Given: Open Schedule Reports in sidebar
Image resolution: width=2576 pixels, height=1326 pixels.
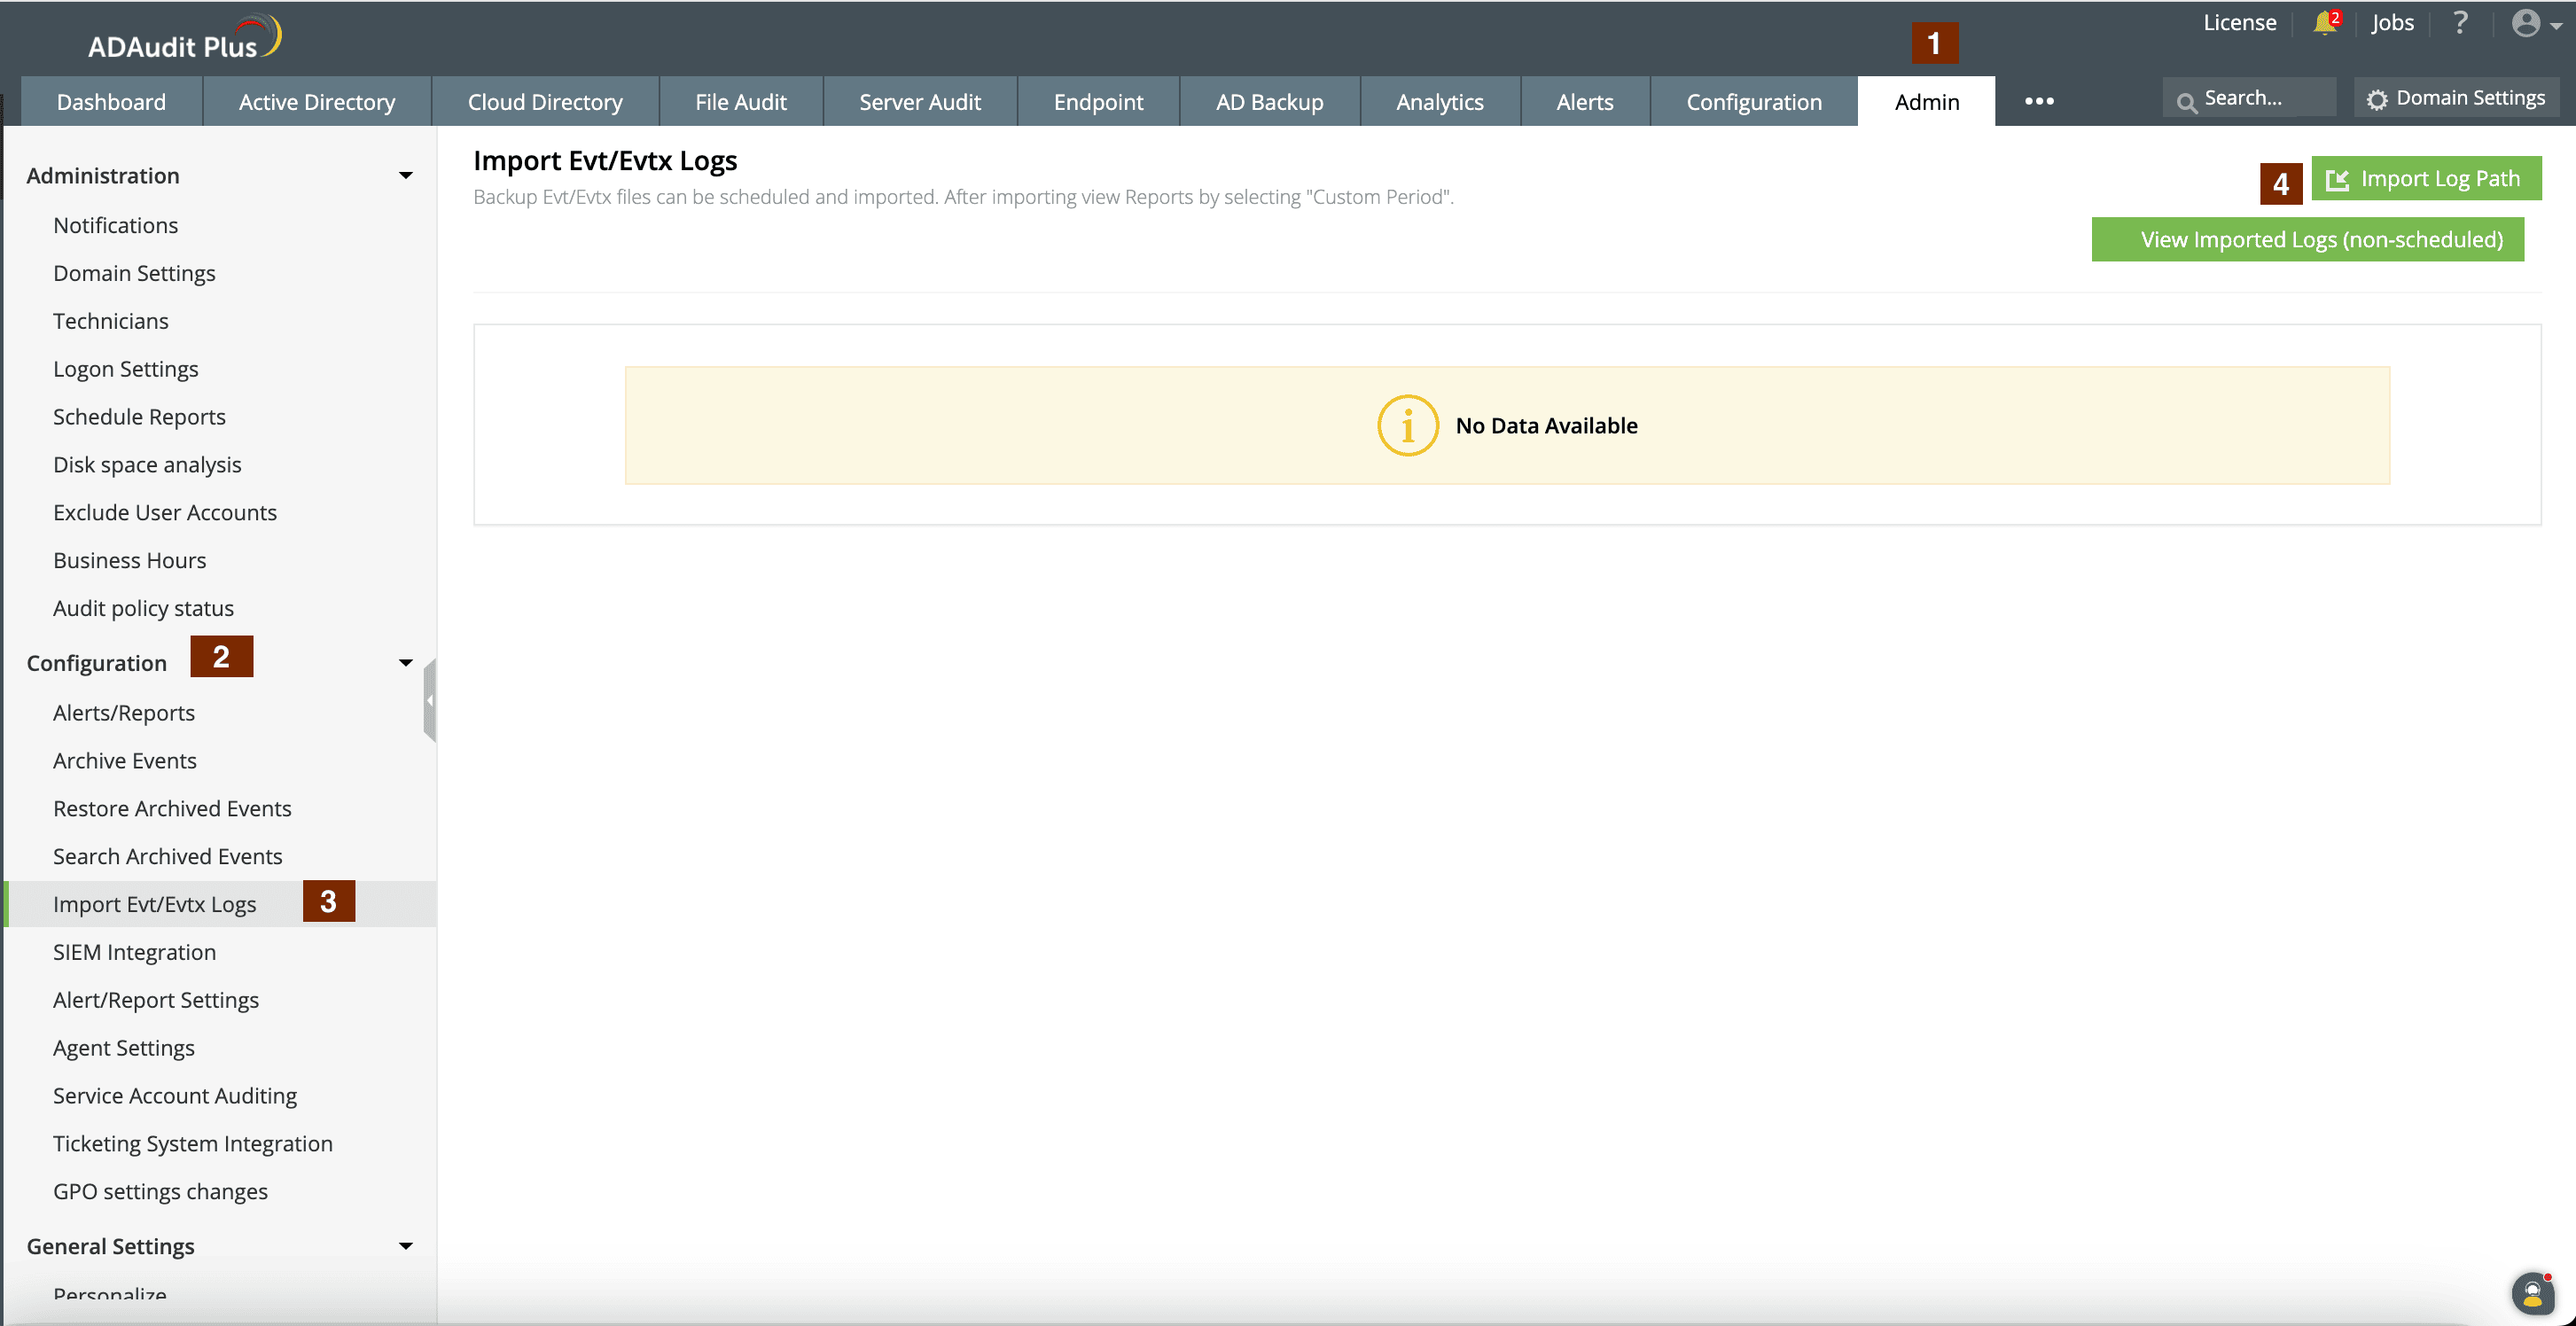Looking at the screenshot, I should (139, 417).
